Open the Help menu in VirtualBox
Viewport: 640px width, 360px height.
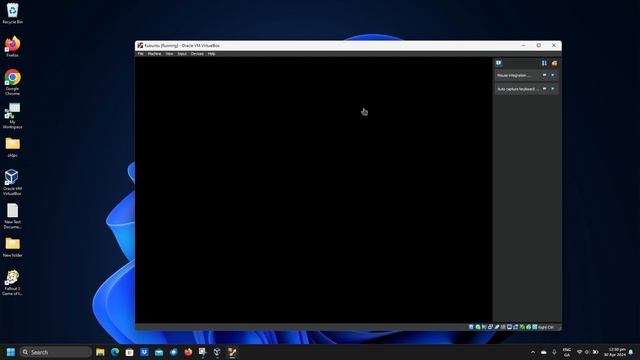pyautogui.click(x=211, y=54)
